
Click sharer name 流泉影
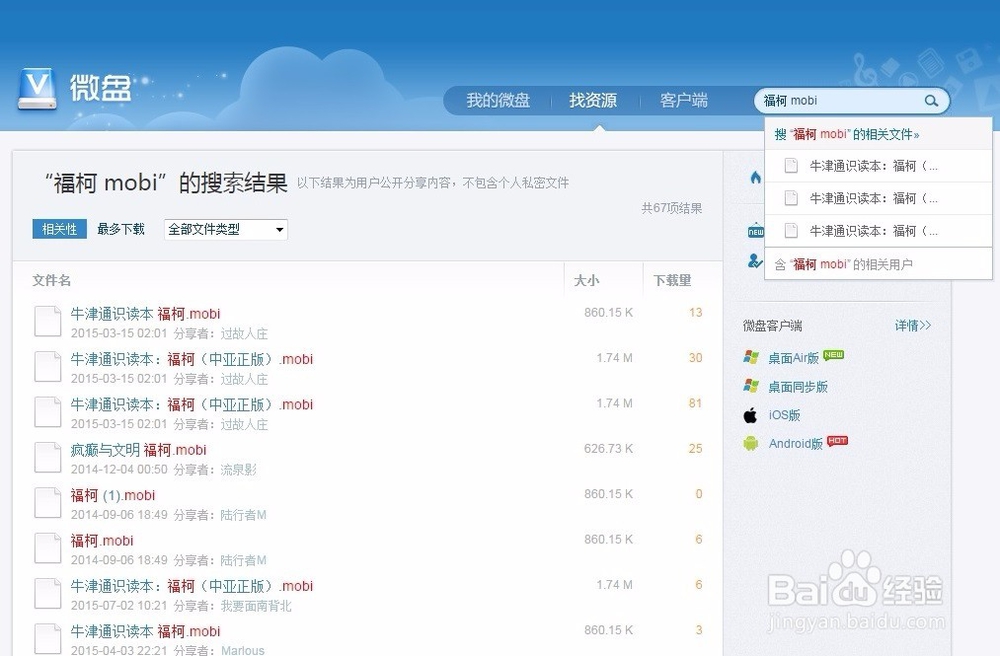pyautogui.click(x=239, y=470)
